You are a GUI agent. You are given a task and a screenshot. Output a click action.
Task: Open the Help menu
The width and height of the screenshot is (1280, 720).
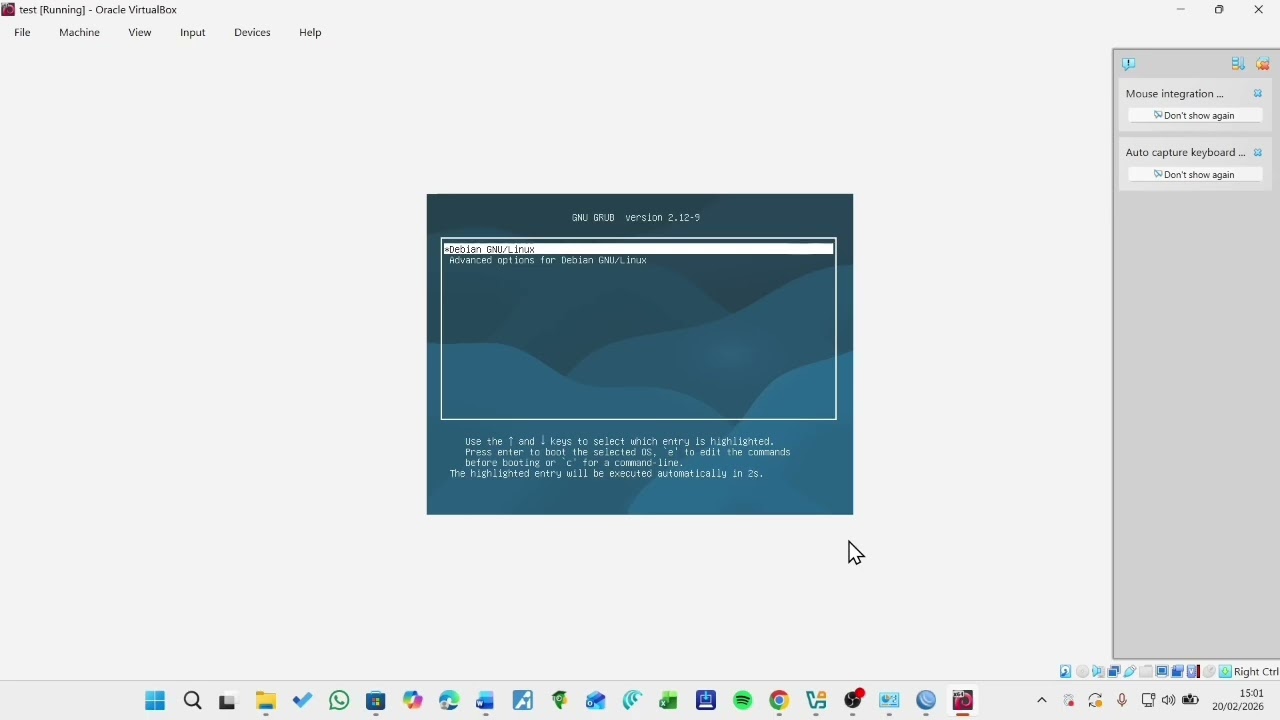310,32
